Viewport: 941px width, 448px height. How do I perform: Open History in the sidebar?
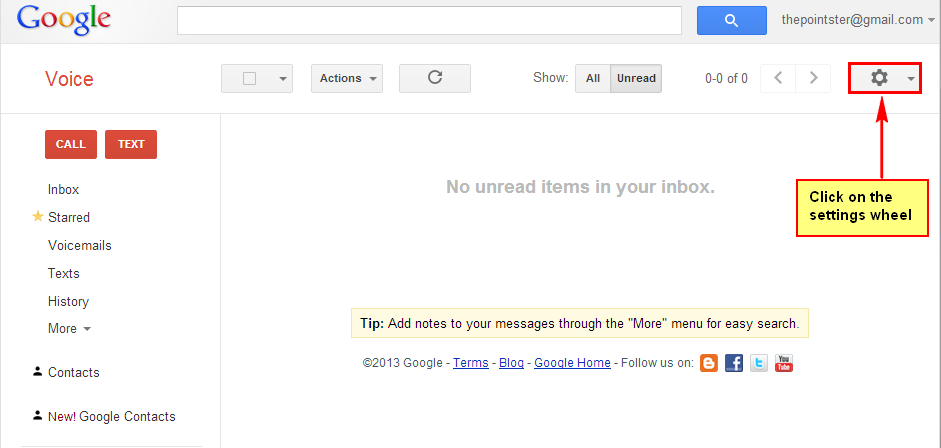click(68, 301)
